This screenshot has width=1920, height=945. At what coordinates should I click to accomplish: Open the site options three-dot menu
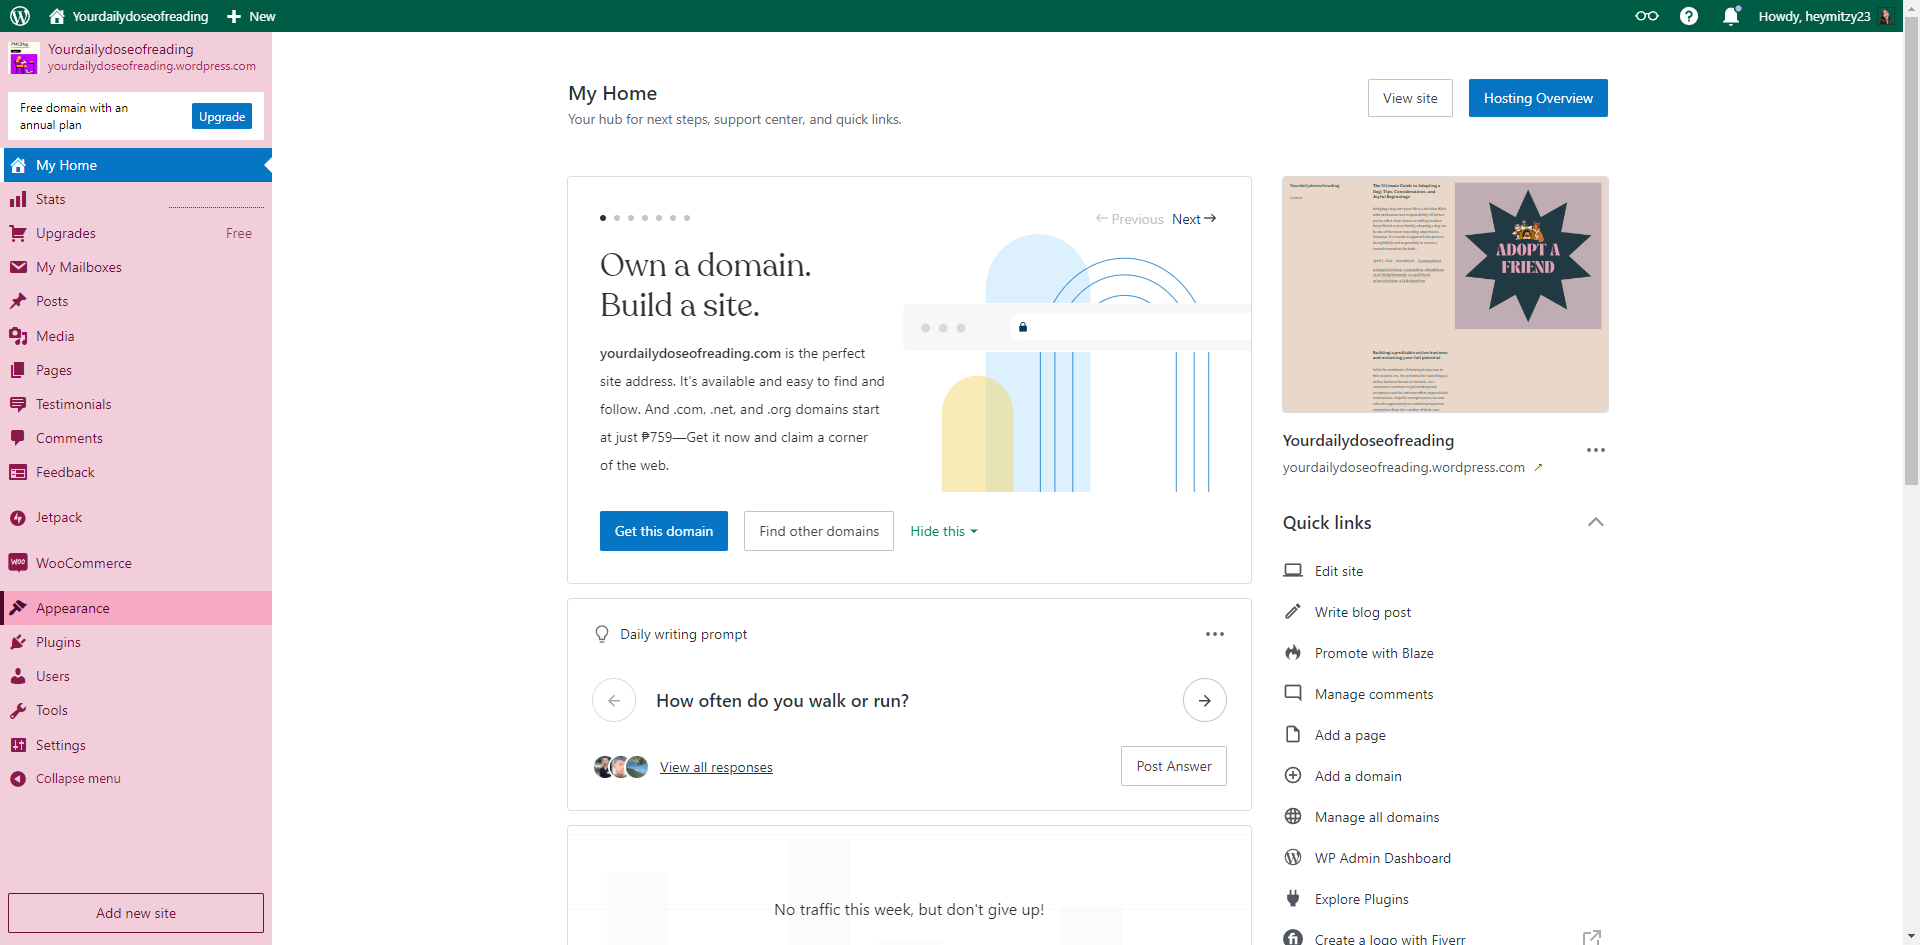click(x=1596, y=450)
